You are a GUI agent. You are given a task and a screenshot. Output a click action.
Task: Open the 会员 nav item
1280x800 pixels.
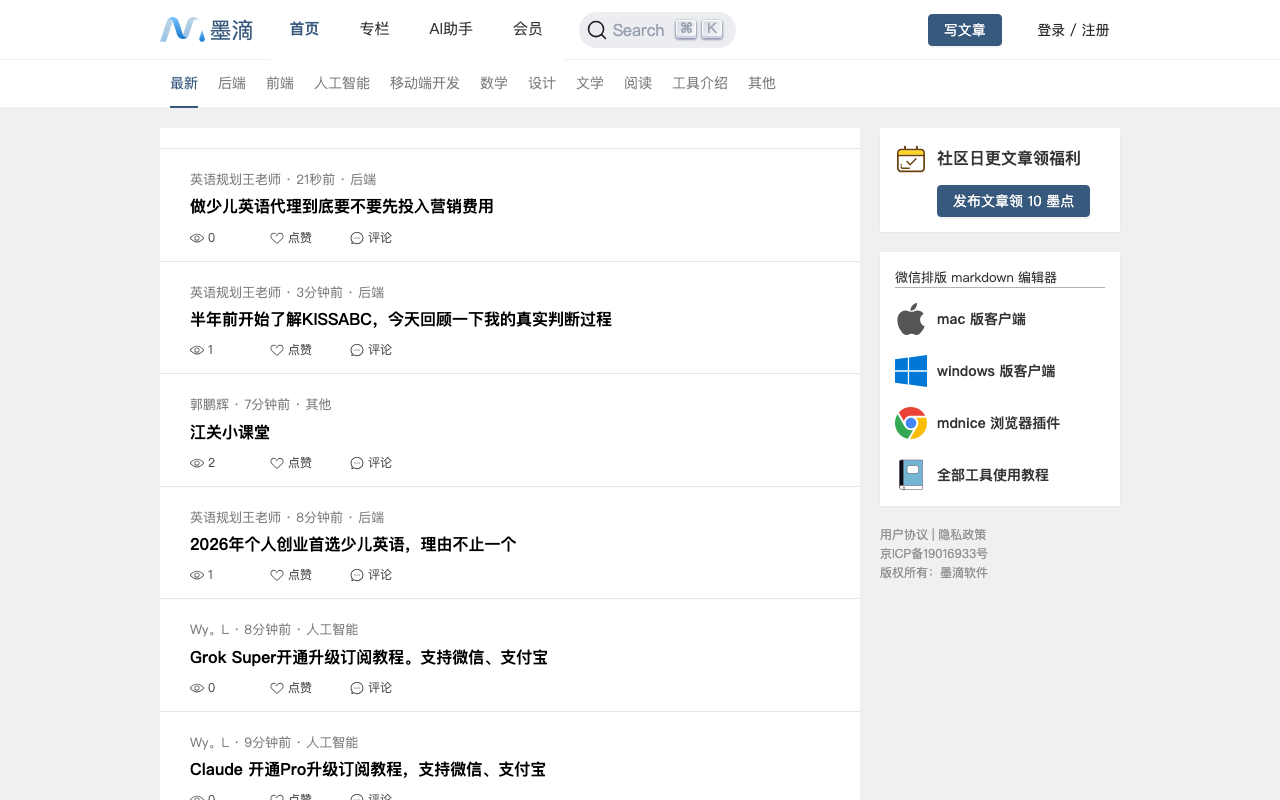click(x=527, y=29)
